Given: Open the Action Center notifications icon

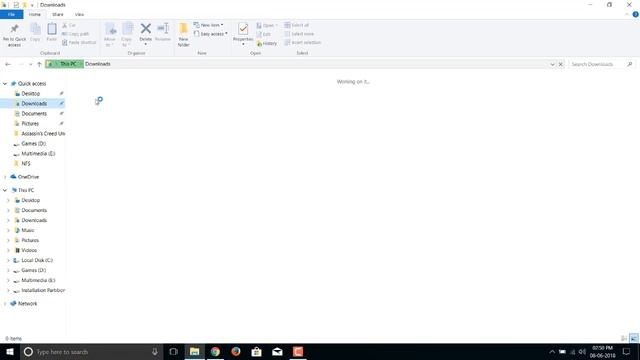Looking at the screenshot, I should [x=627, y=351].
